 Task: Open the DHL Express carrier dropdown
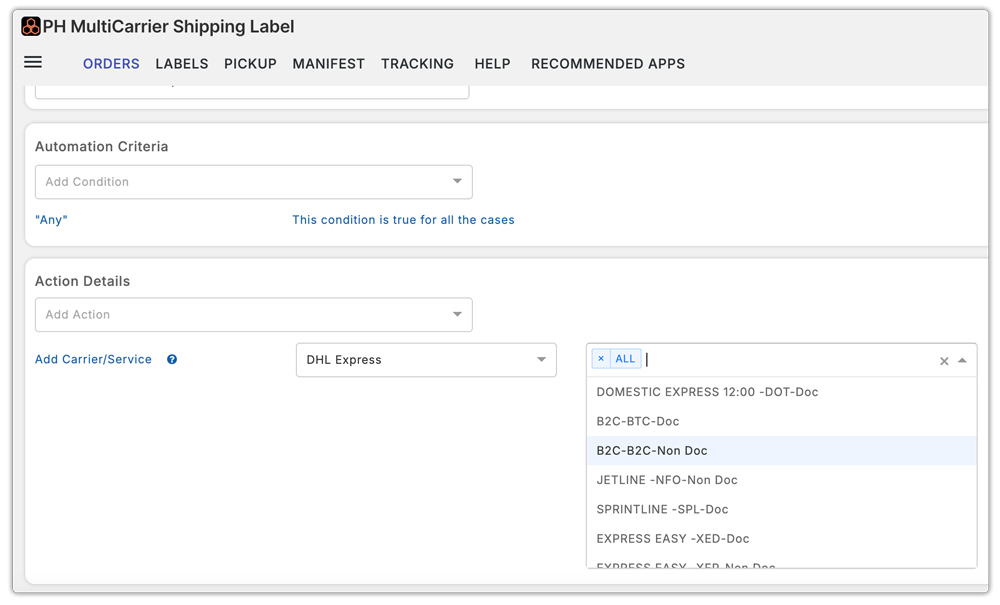click(x=426, y=360)
